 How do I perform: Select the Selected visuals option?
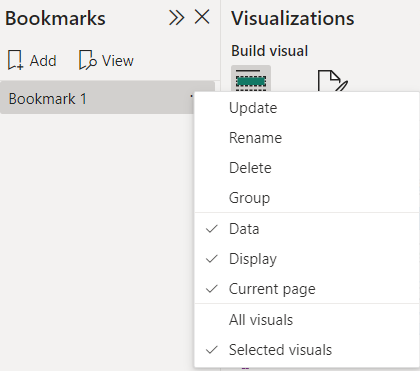coord(307,350)
